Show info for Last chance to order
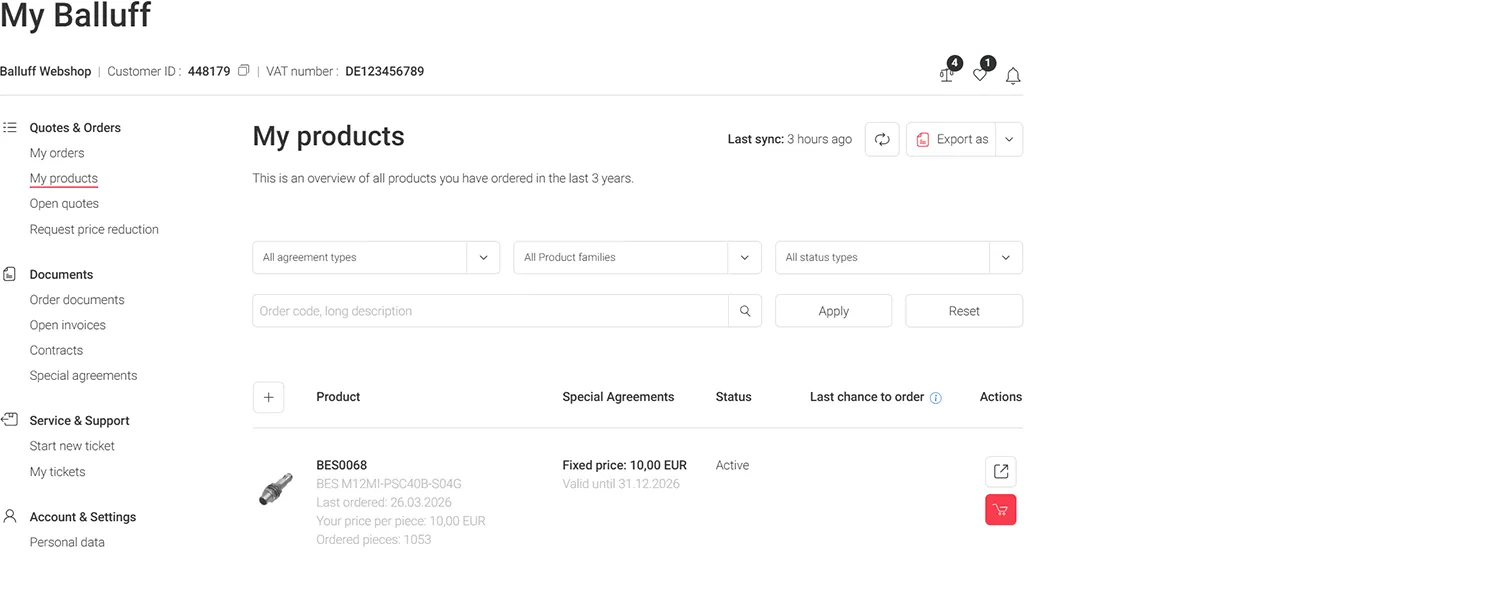1488x593 pixels. (x=936, y=398)
